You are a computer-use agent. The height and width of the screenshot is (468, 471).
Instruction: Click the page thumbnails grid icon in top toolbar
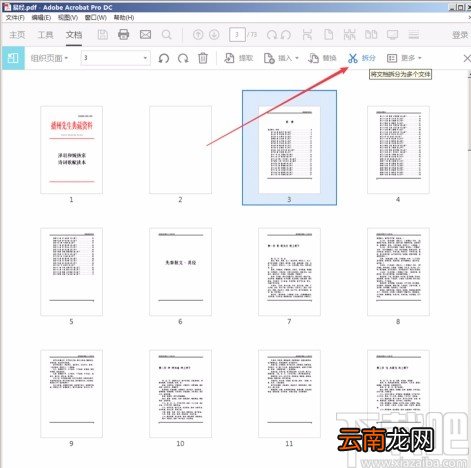point(349,34)
